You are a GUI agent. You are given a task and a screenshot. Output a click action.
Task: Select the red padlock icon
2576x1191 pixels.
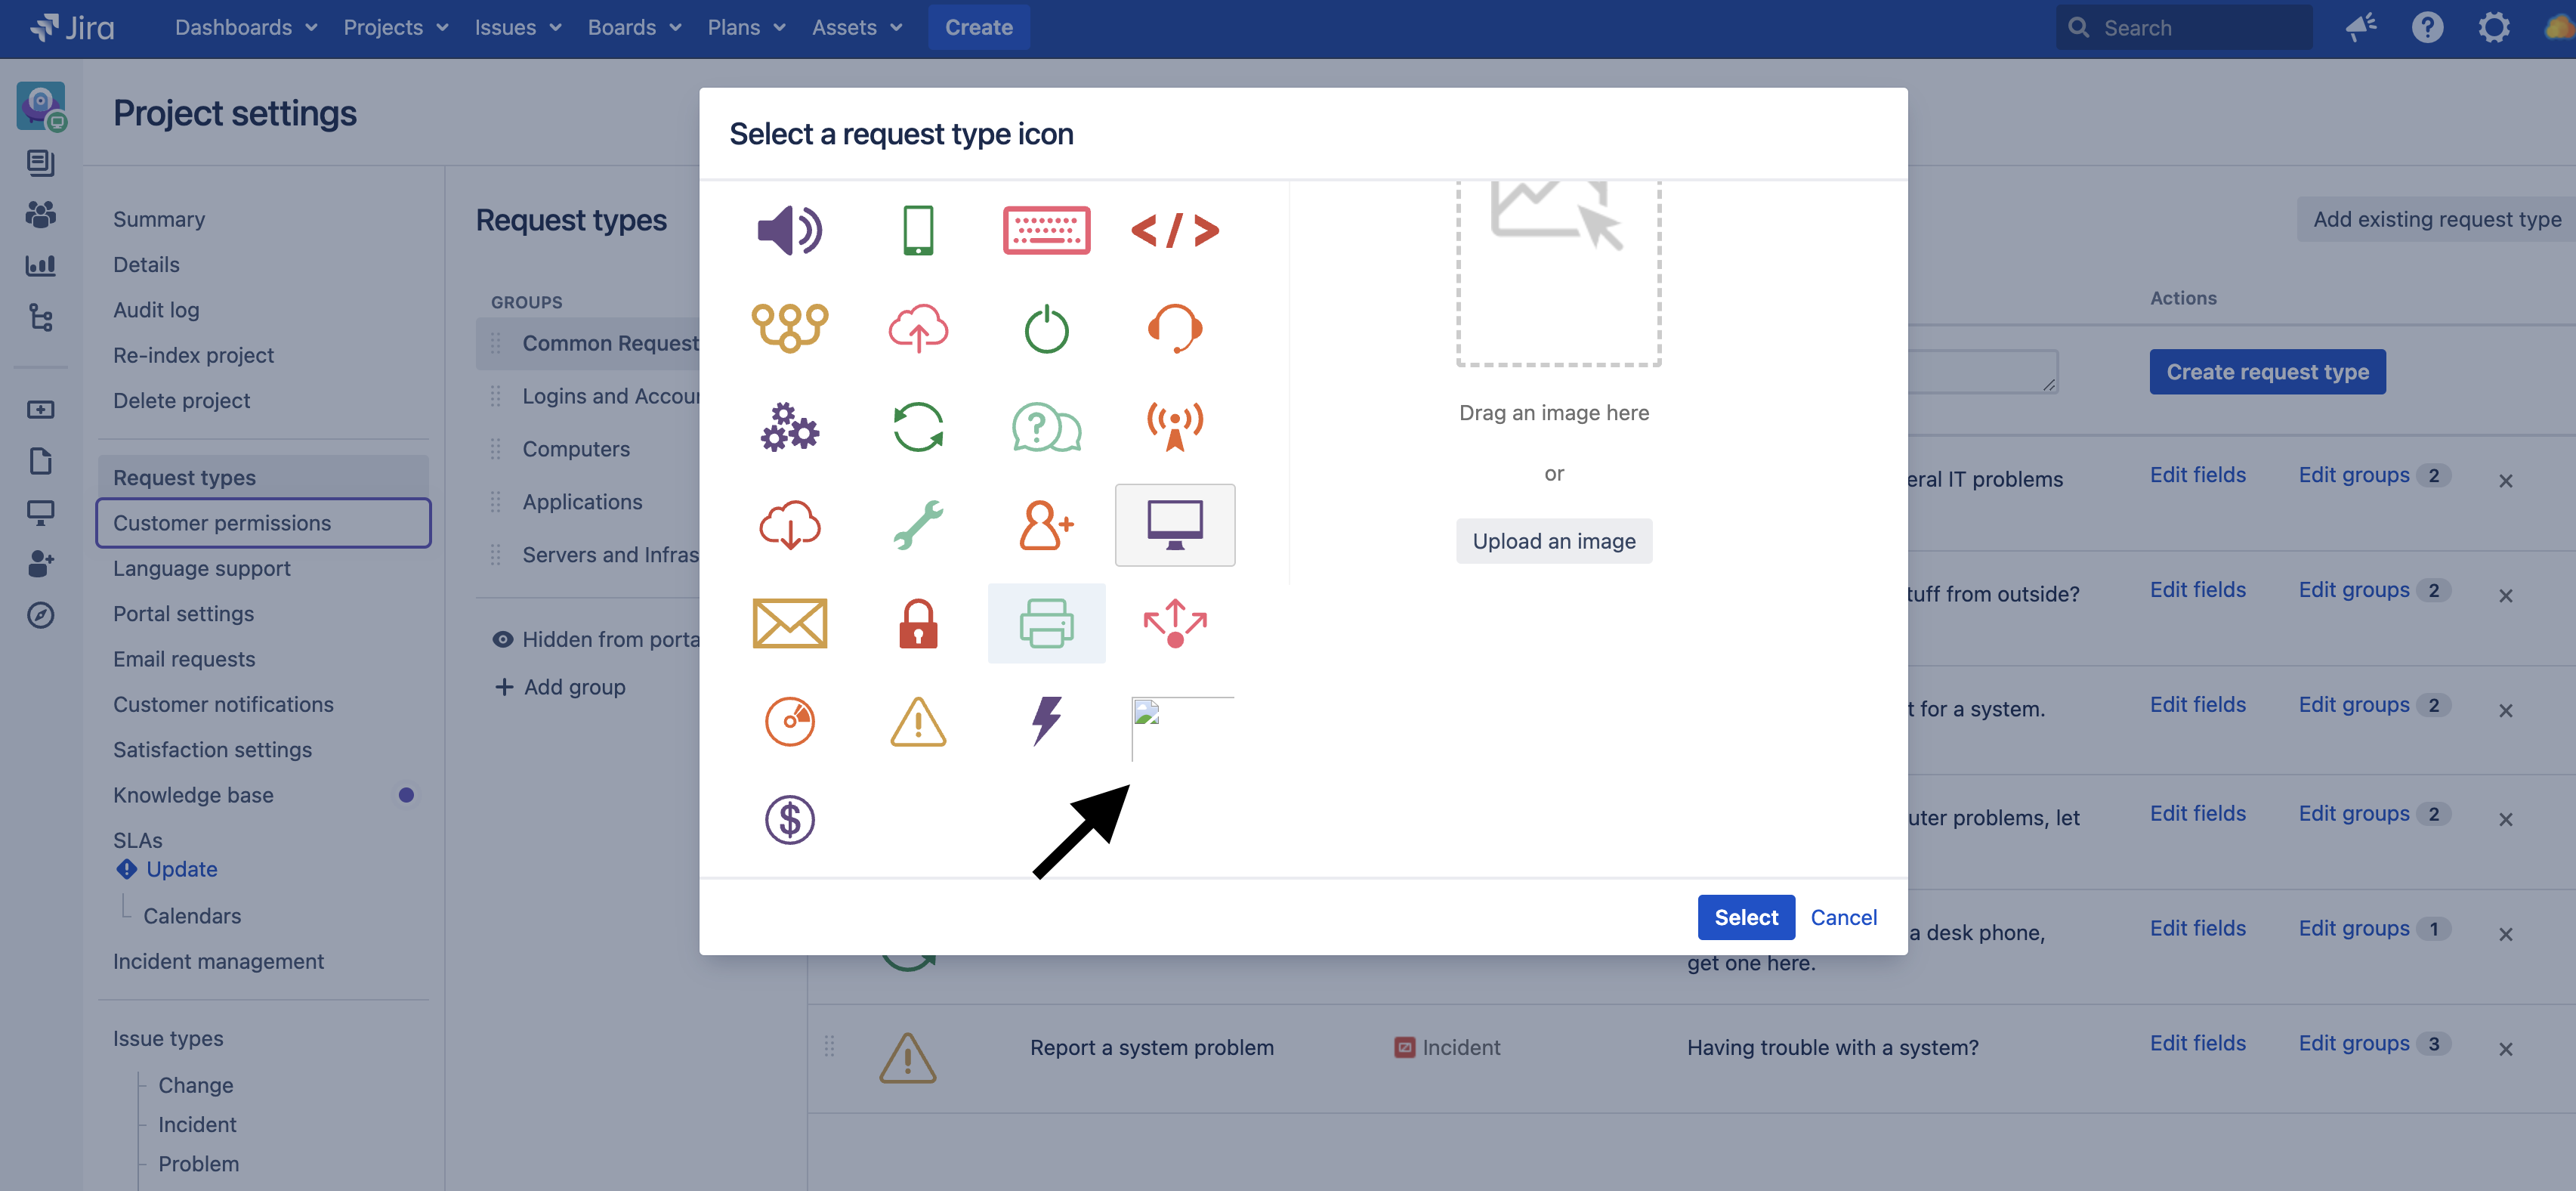point(918,623)
